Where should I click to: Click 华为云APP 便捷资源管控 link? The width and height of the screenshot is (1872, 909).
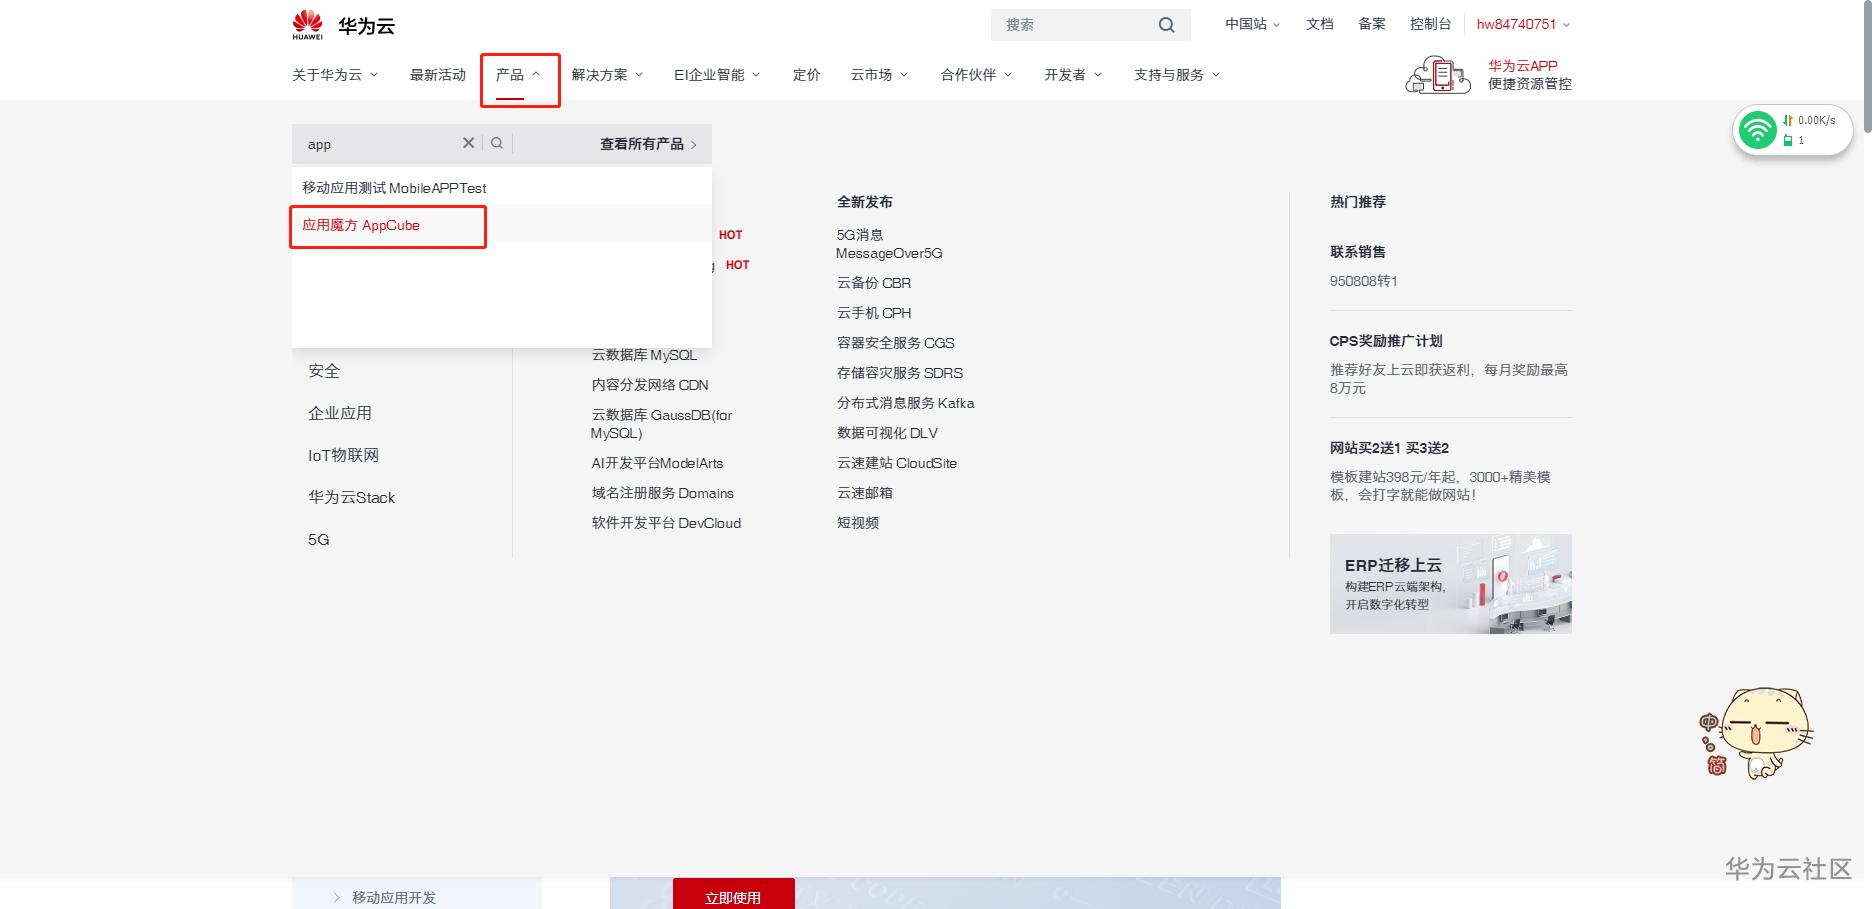click(x=1530, y=75)
